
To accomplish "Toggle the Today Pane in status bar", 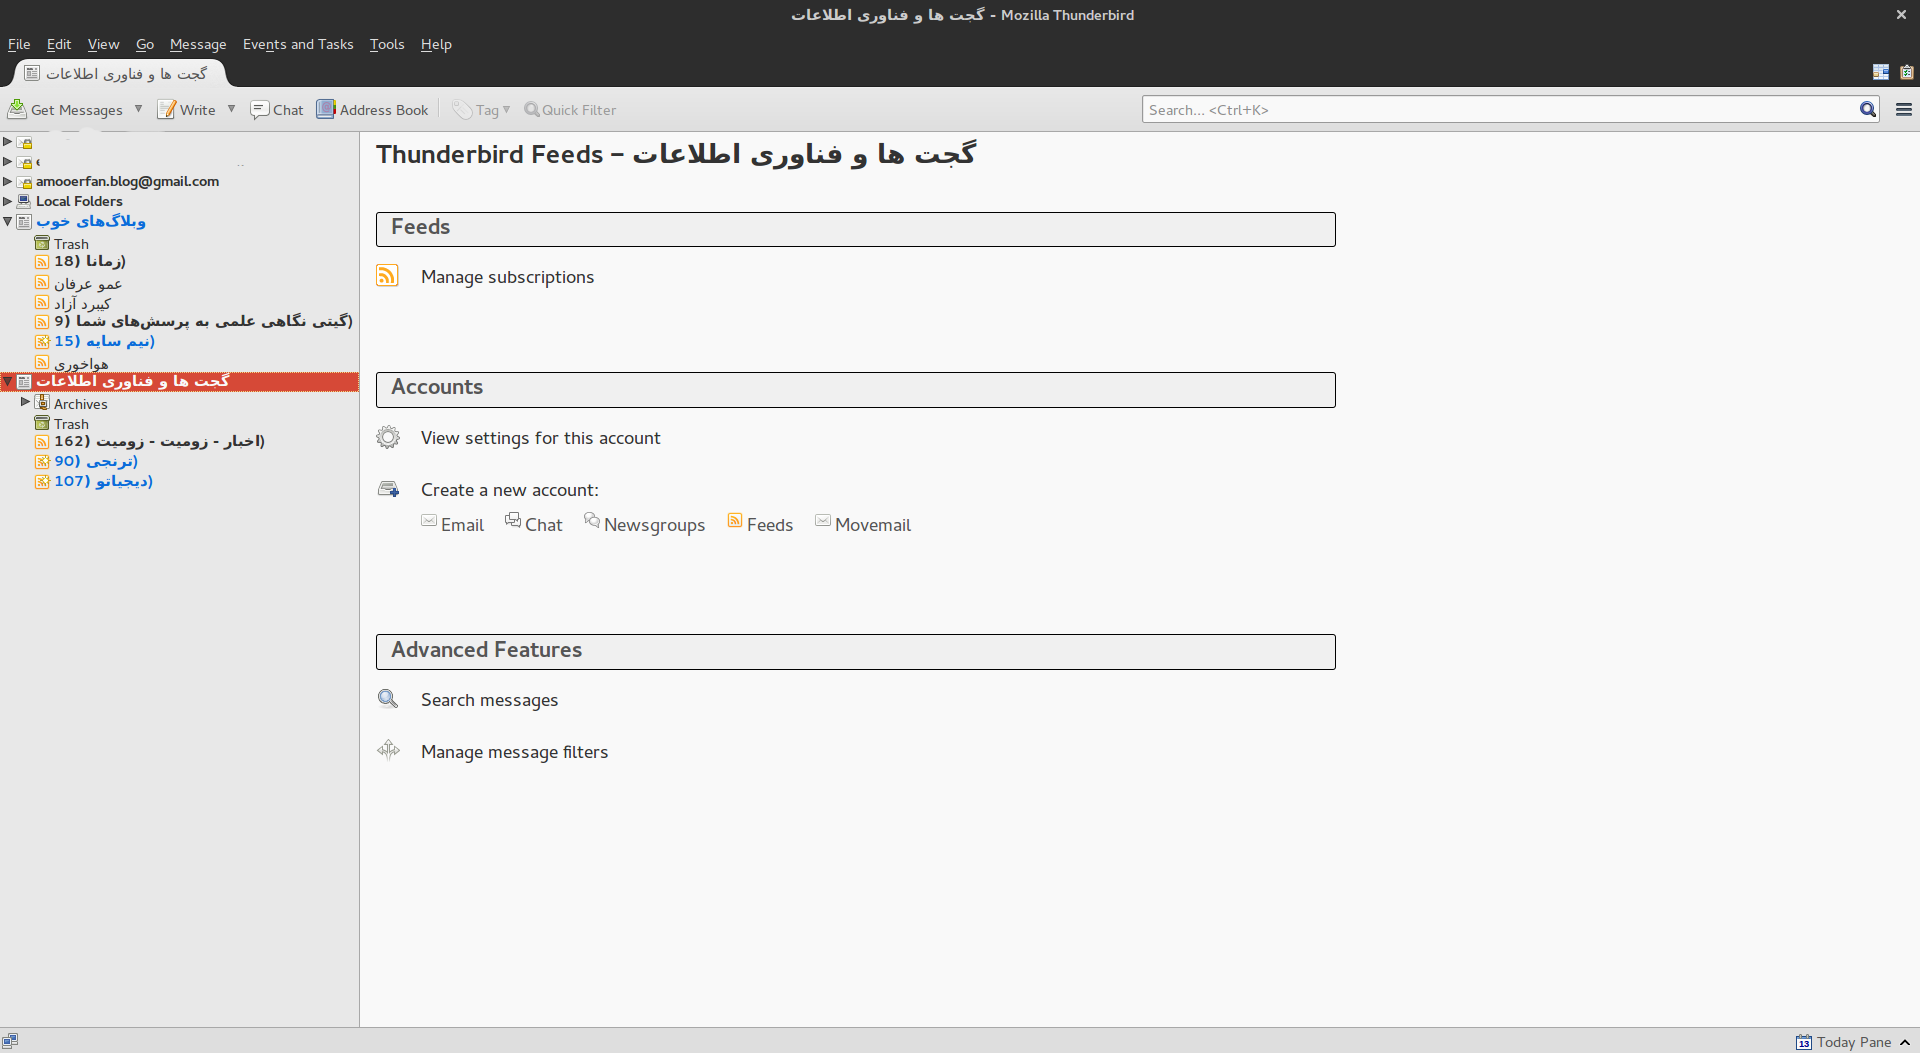I will tap(1852, 1042).
